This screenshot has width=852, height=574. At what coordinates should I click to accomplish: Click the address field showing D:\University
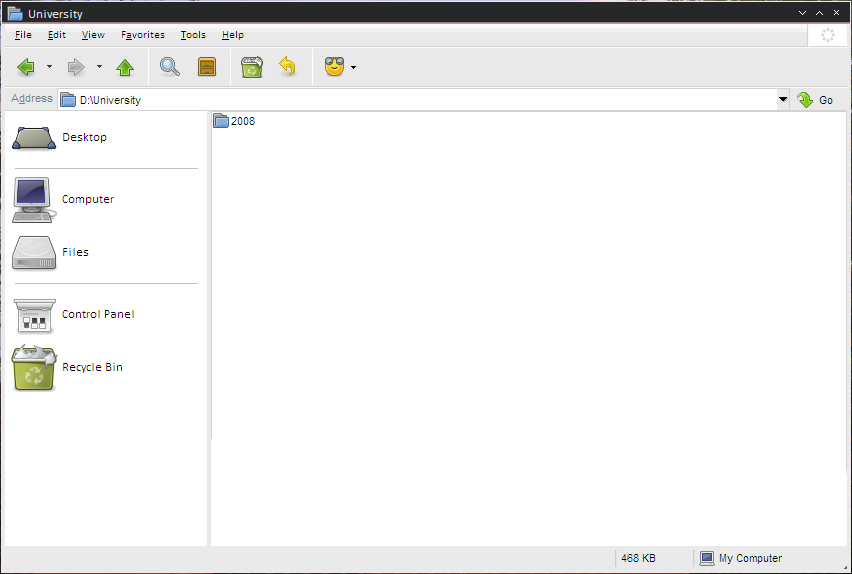pyautogui.click(x=417, y=100)
